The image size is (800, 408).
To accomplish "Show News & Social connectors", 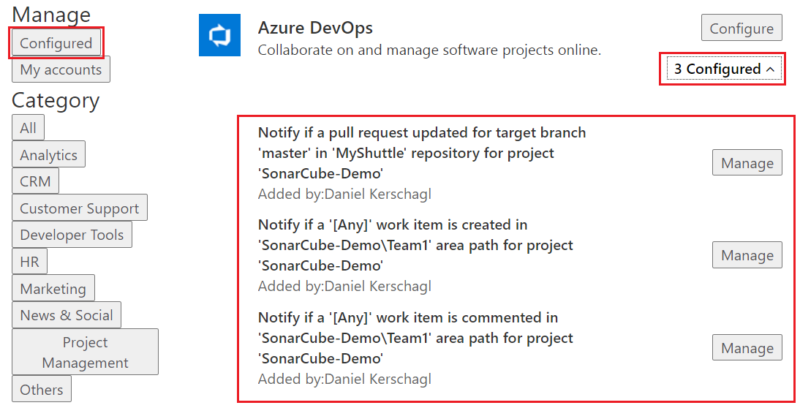I will (x=66, y=315).
